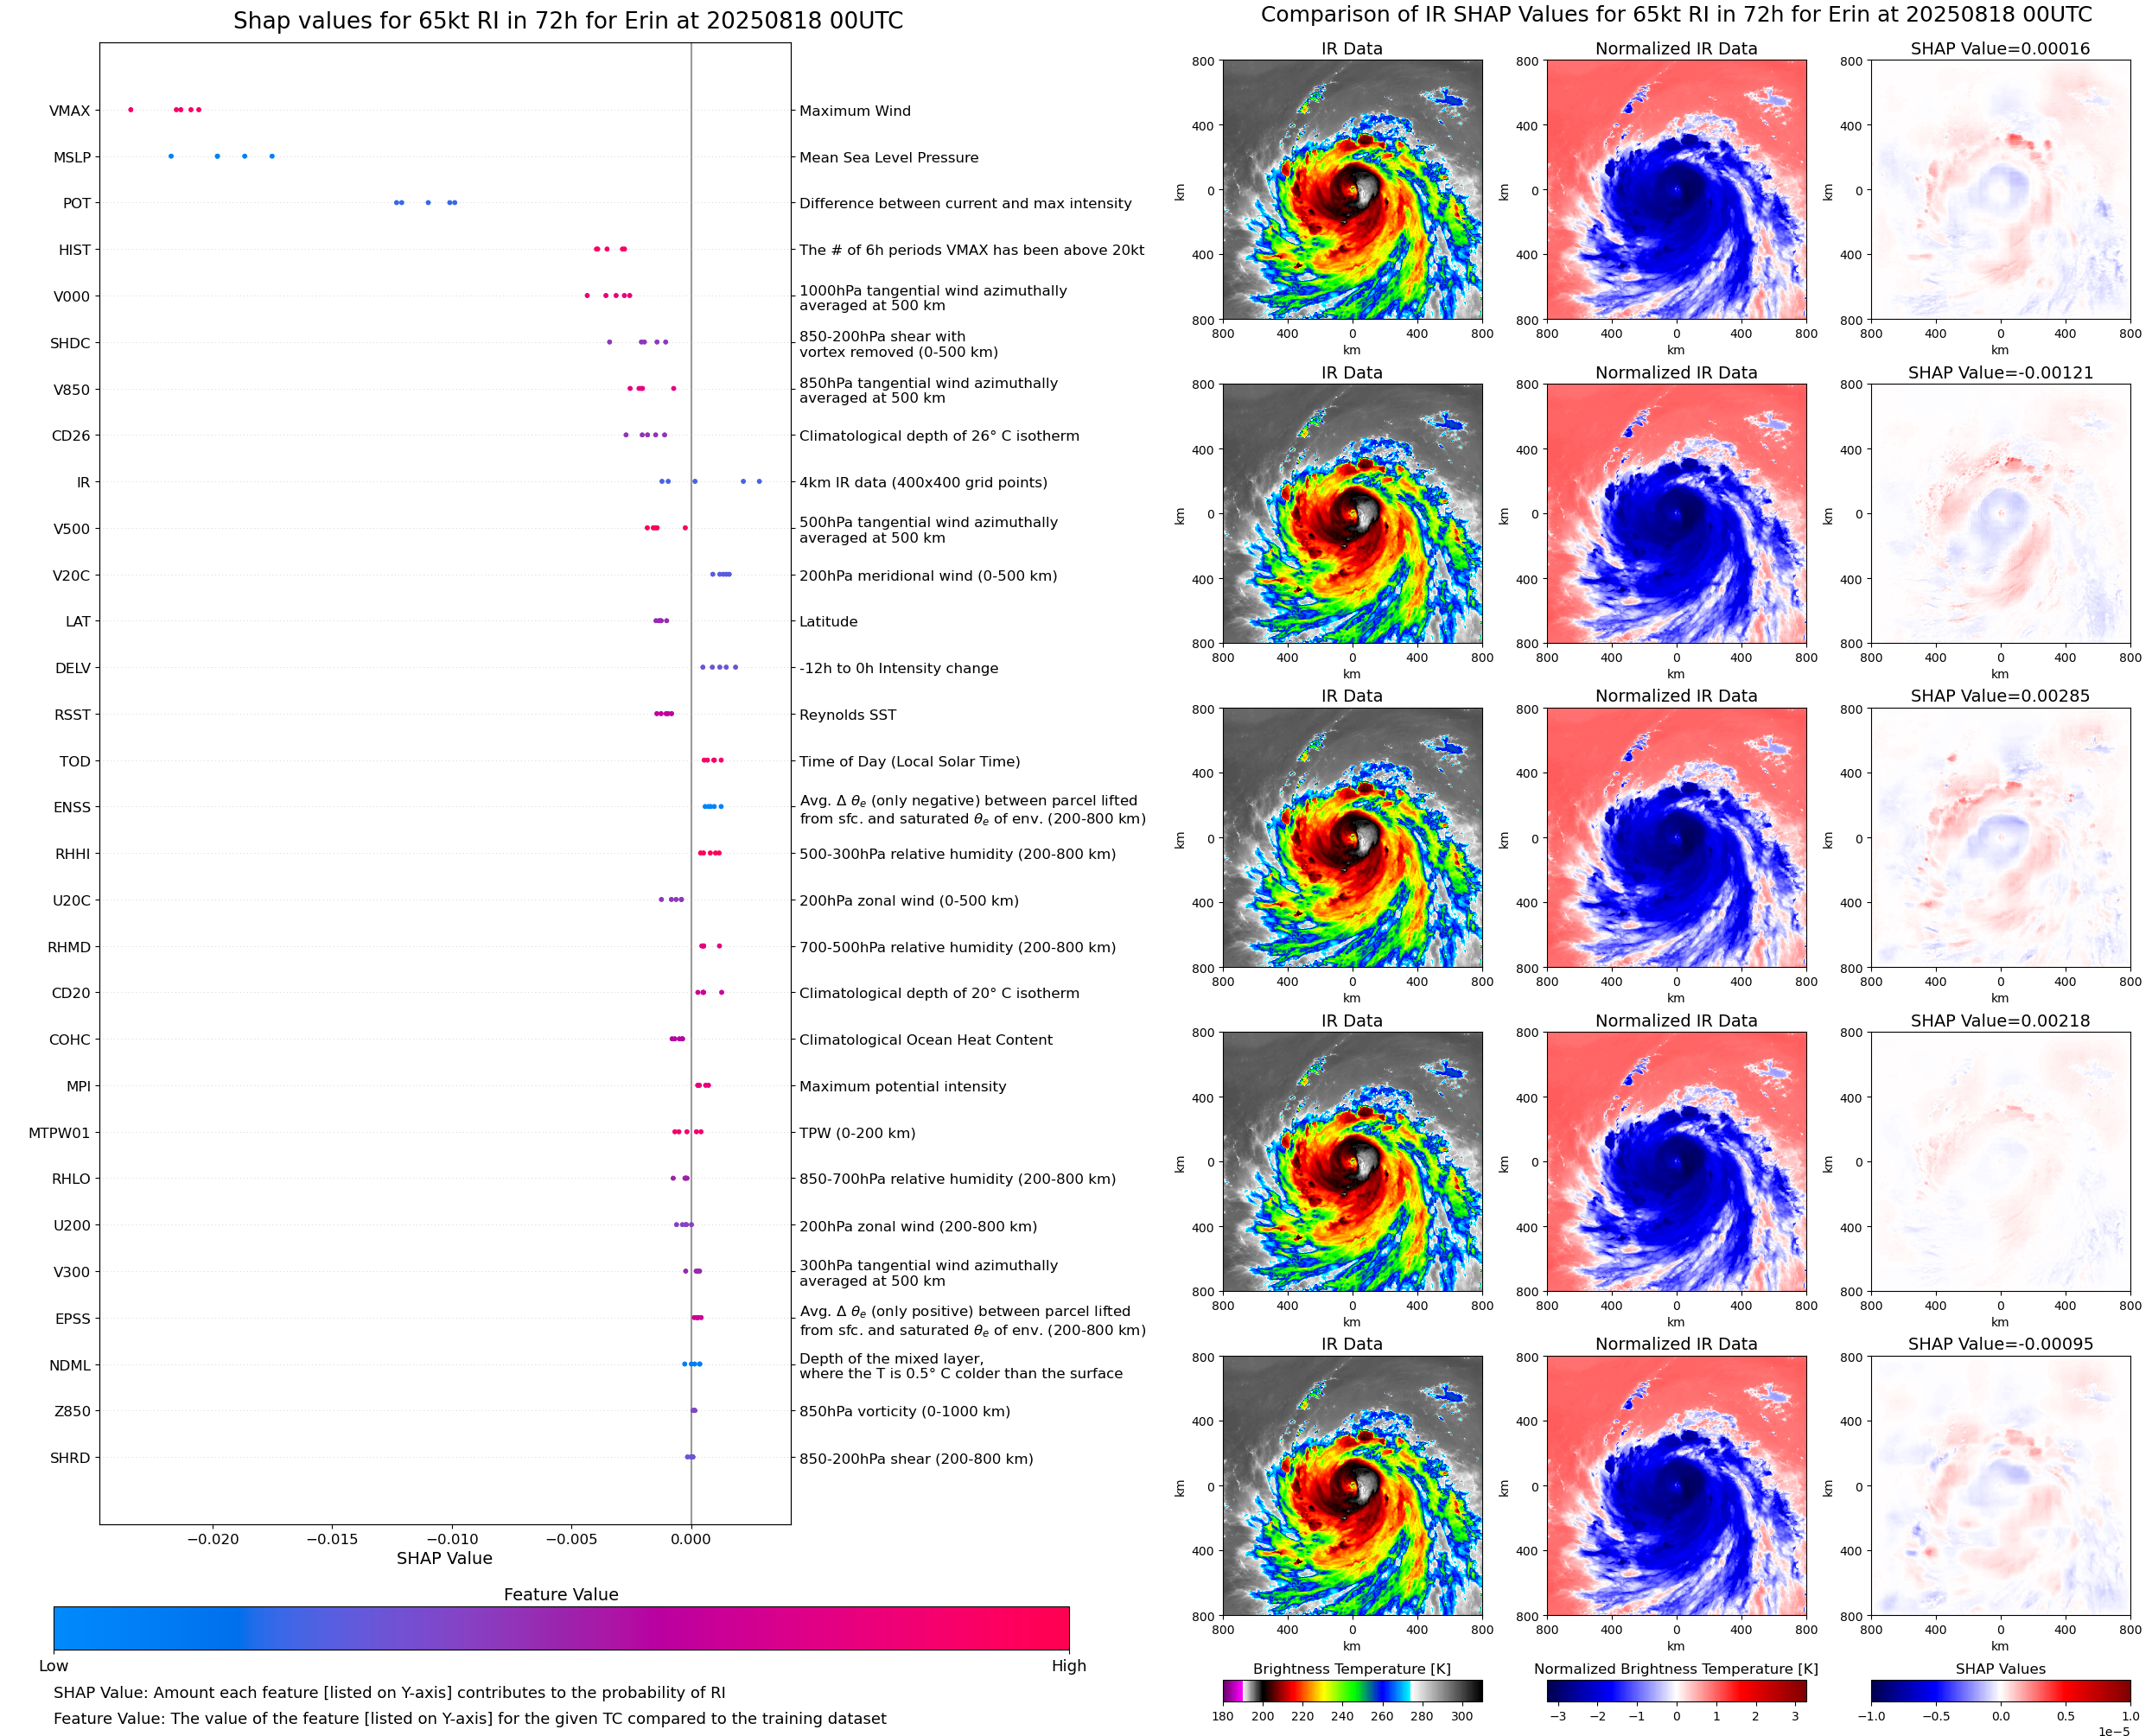Screen dimensions: 2152x1736
Task: Click the MSLP y-axis label
Action: [x=72, y=157]
